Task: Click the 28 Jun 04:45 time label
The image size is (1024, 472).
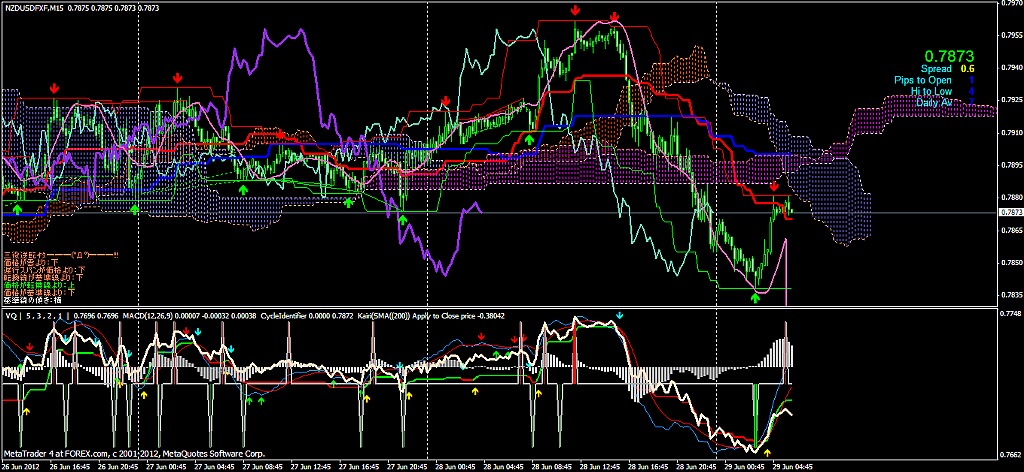Action: pos(503,467)
